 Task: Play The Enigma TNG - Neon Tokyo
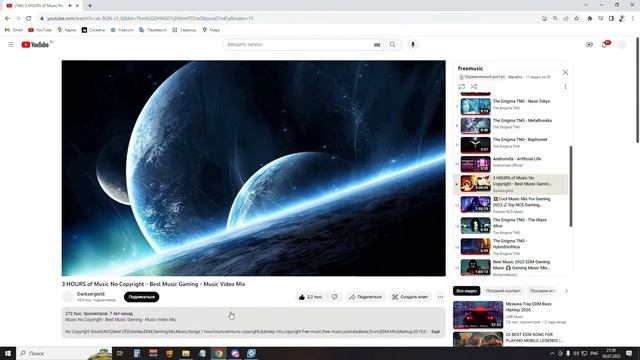pyautogui.click(x=511, y=105)
